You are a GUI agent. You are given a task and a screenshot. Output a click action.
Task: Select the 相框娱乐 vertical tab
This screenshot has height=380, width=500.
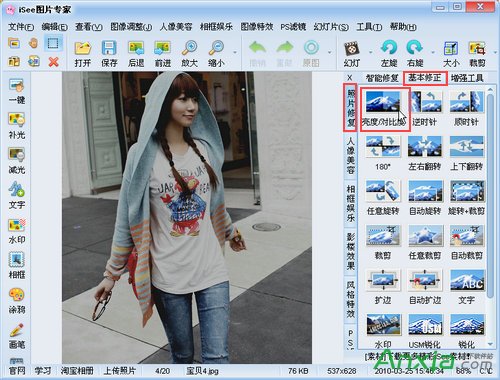350,203
